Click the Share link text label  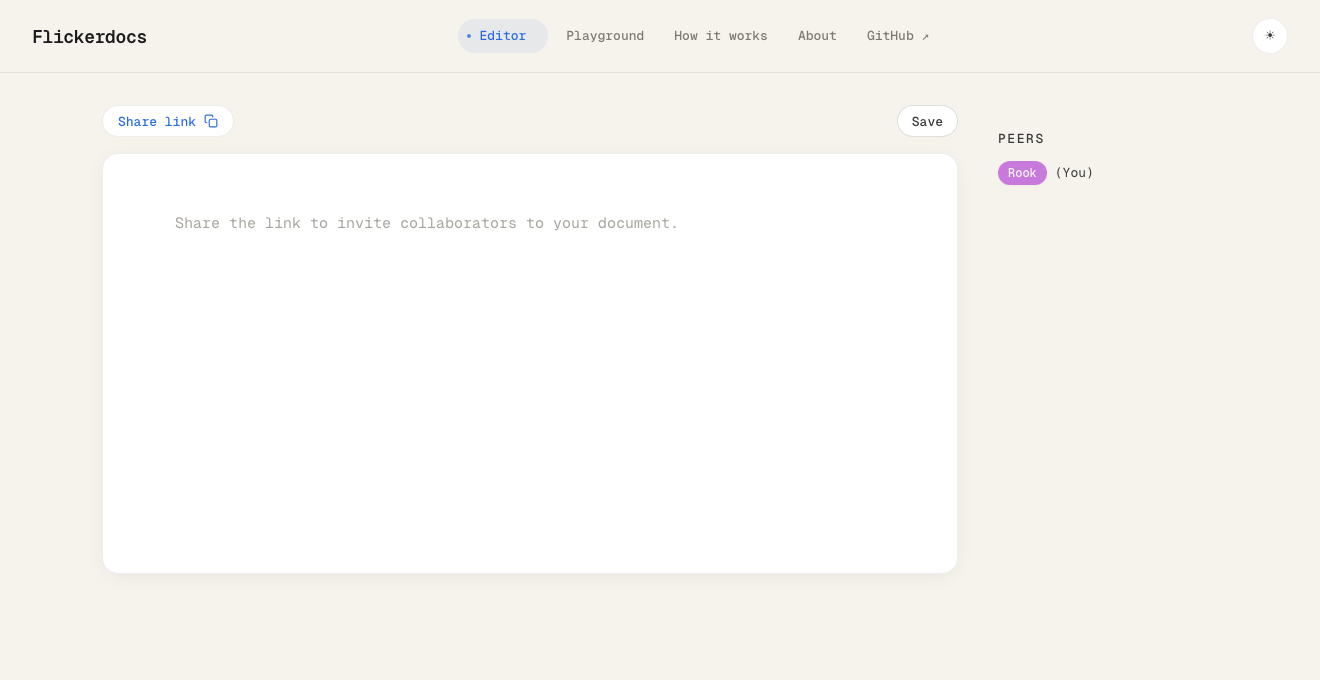pos(157,121)
